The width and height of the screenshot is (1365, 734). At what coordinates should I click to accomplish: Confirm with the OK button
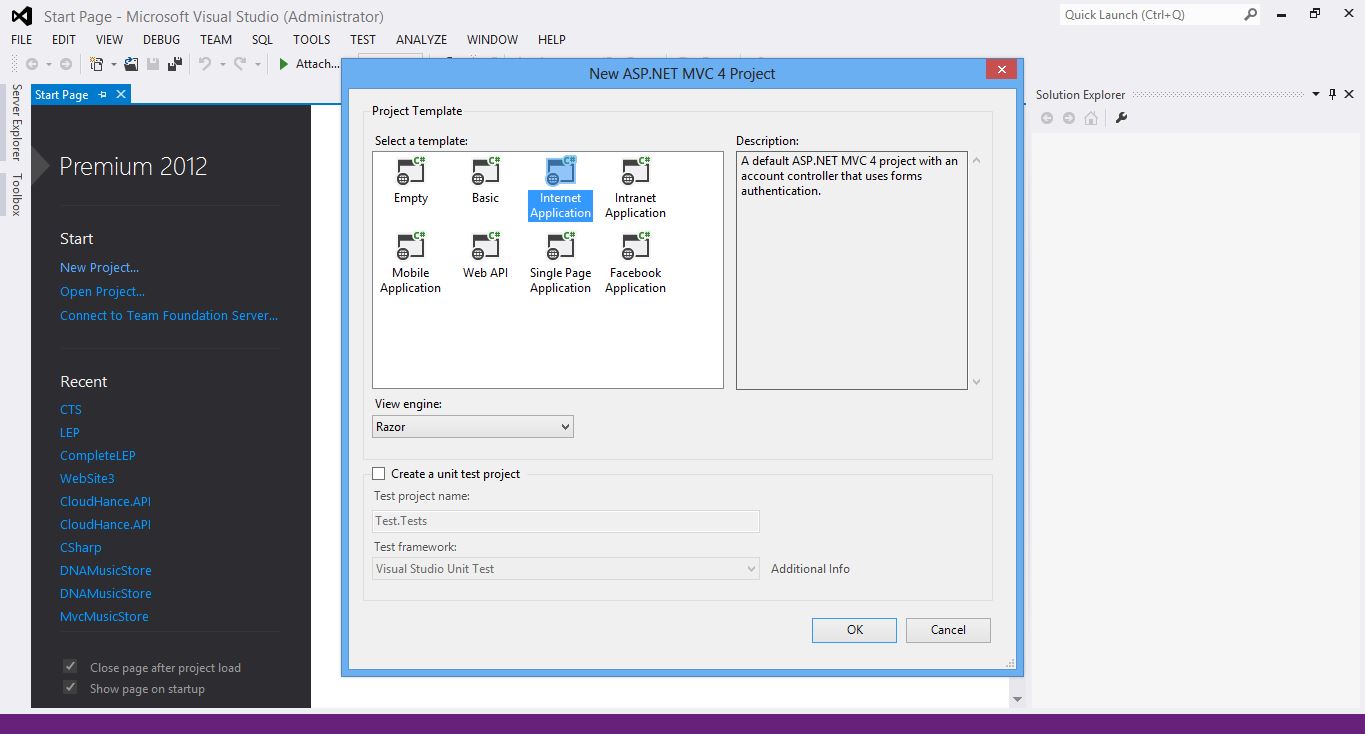coord(853,630)
